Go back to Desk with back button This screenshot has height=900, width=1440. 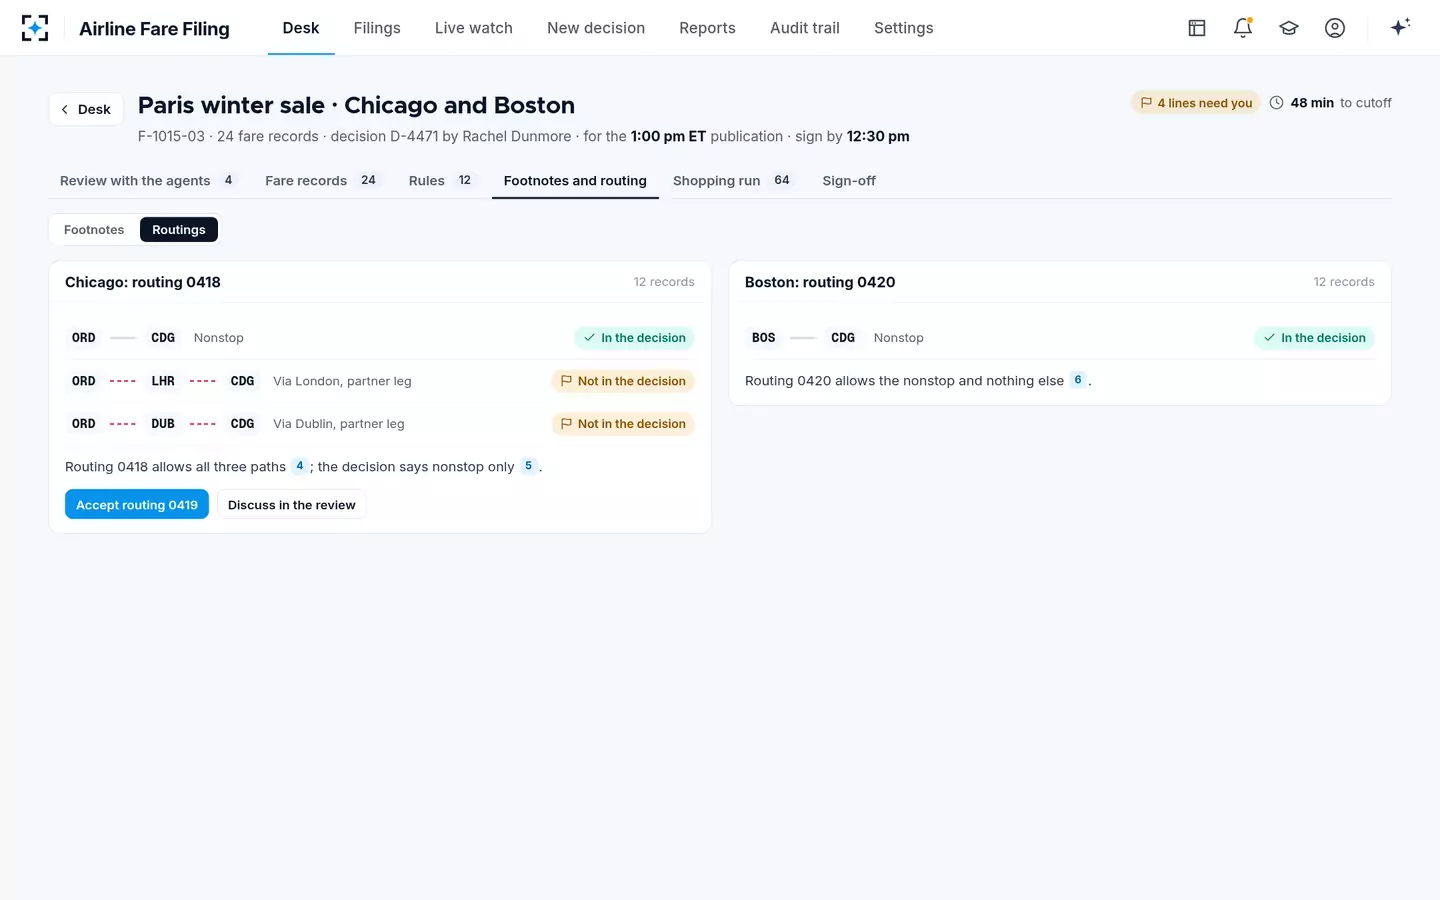click(86, 109)
